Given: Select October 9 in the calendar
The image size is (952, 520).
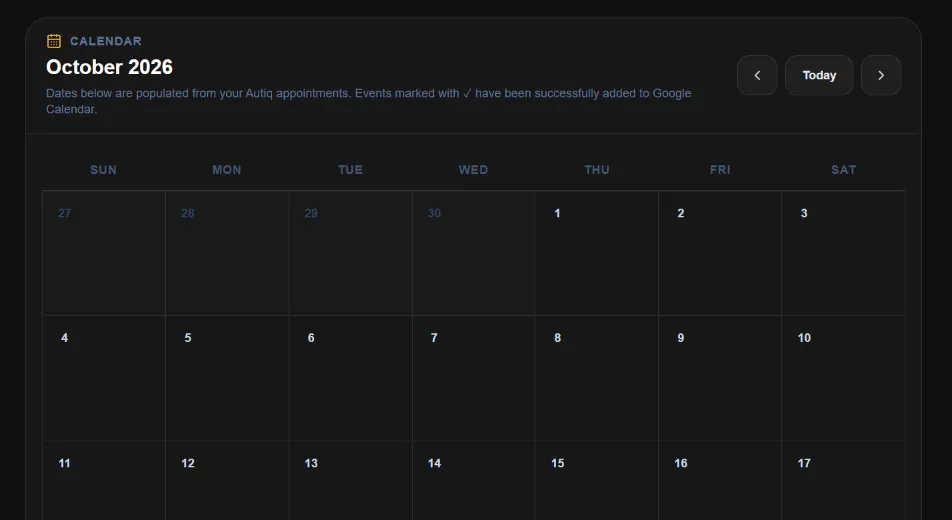Looking at the screenshot, I should tap(720, 378).
